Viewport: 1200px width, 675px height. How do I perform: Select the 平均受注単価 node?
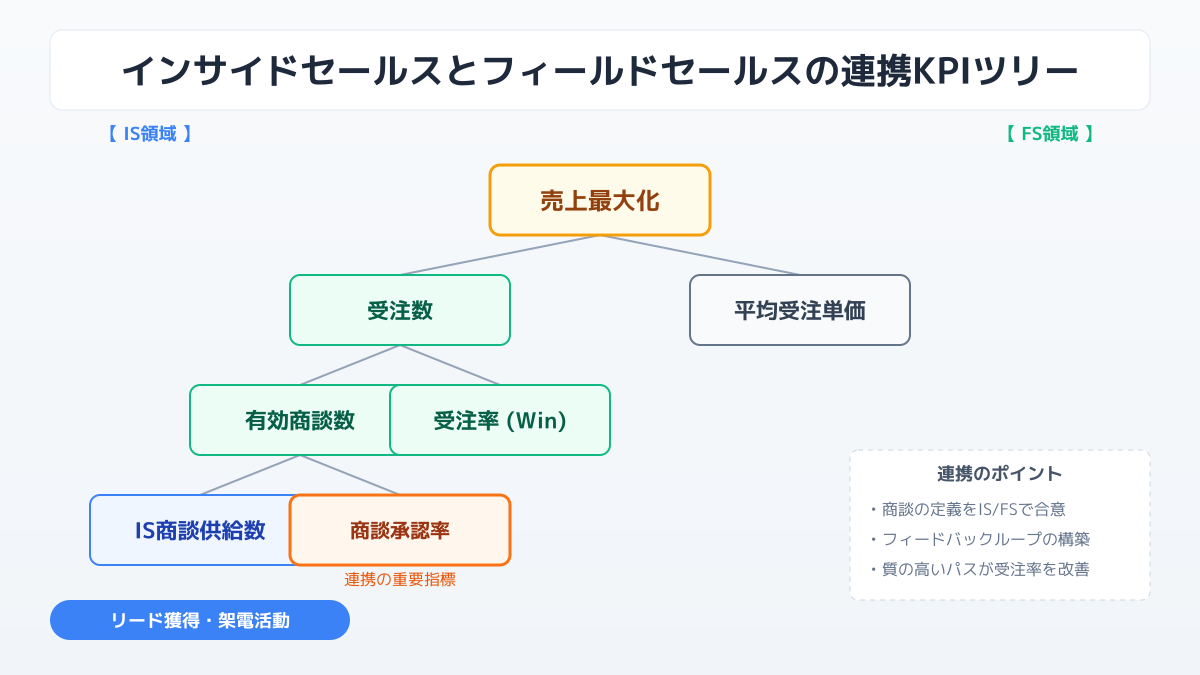[800, 310]
